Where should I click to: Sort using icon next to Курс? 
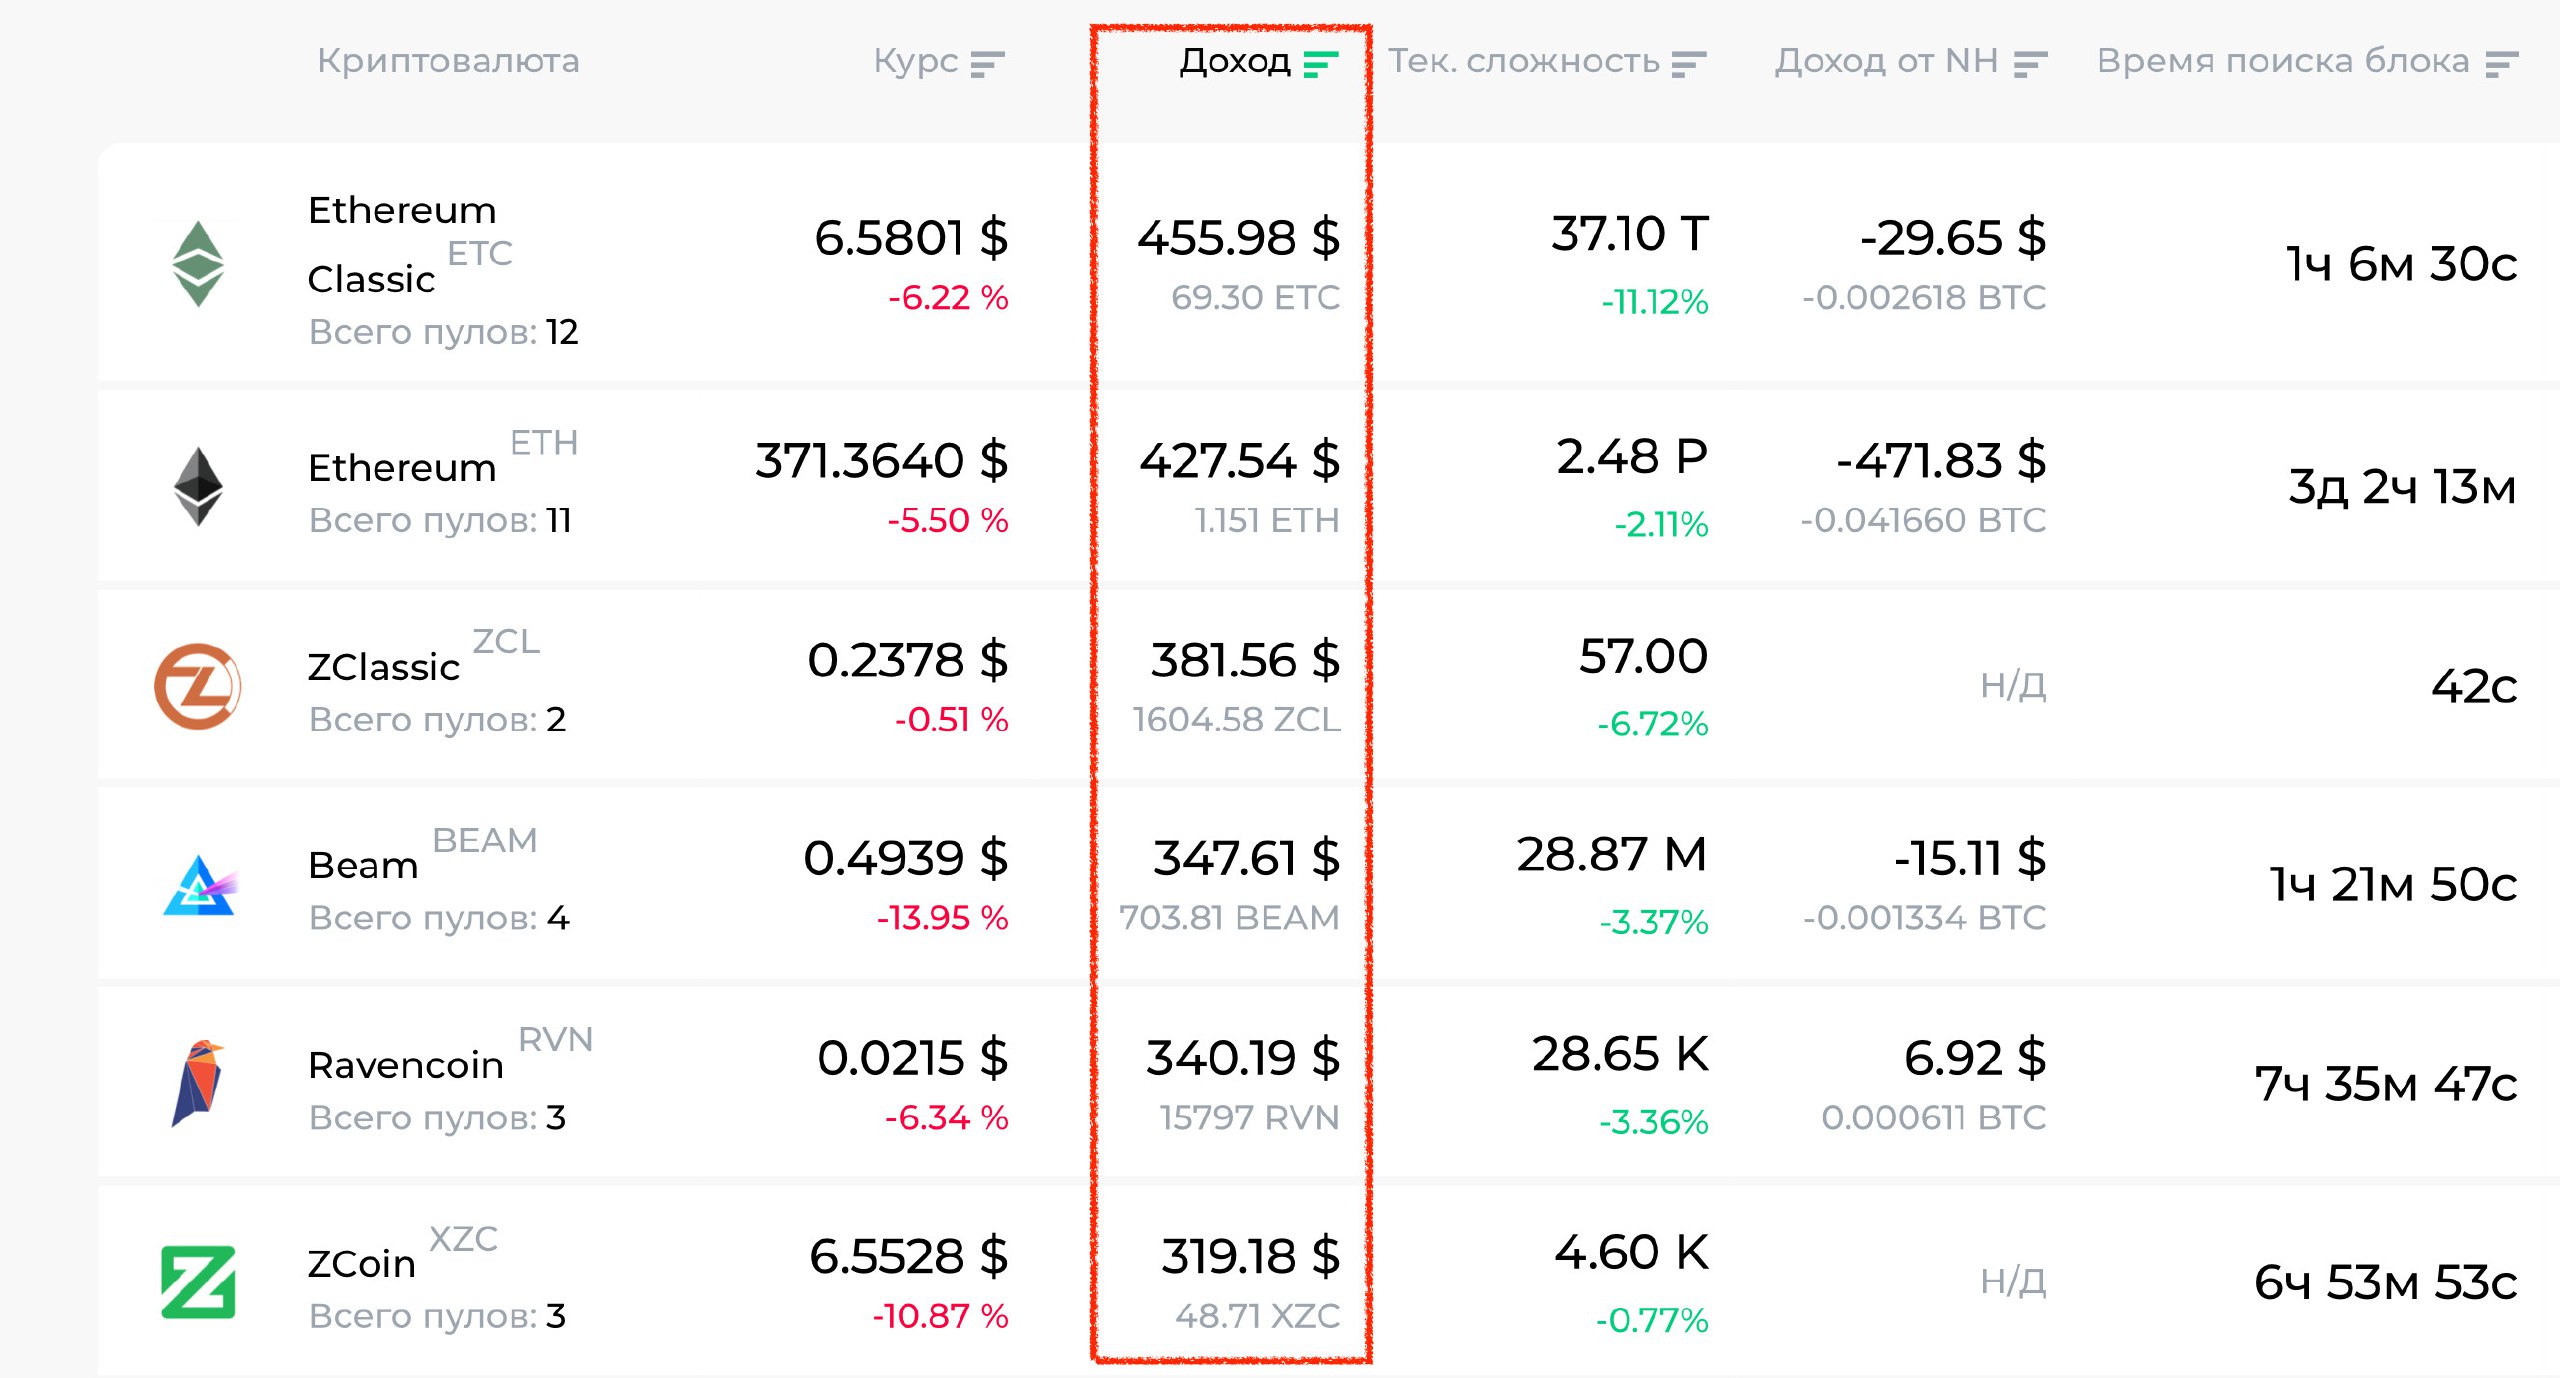click(x=987, y=64)
